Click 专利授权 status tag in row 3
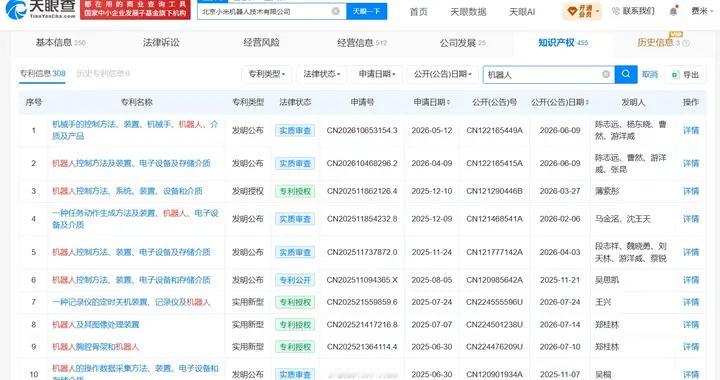This screenshot has height=380, width=720. (295, 191)
